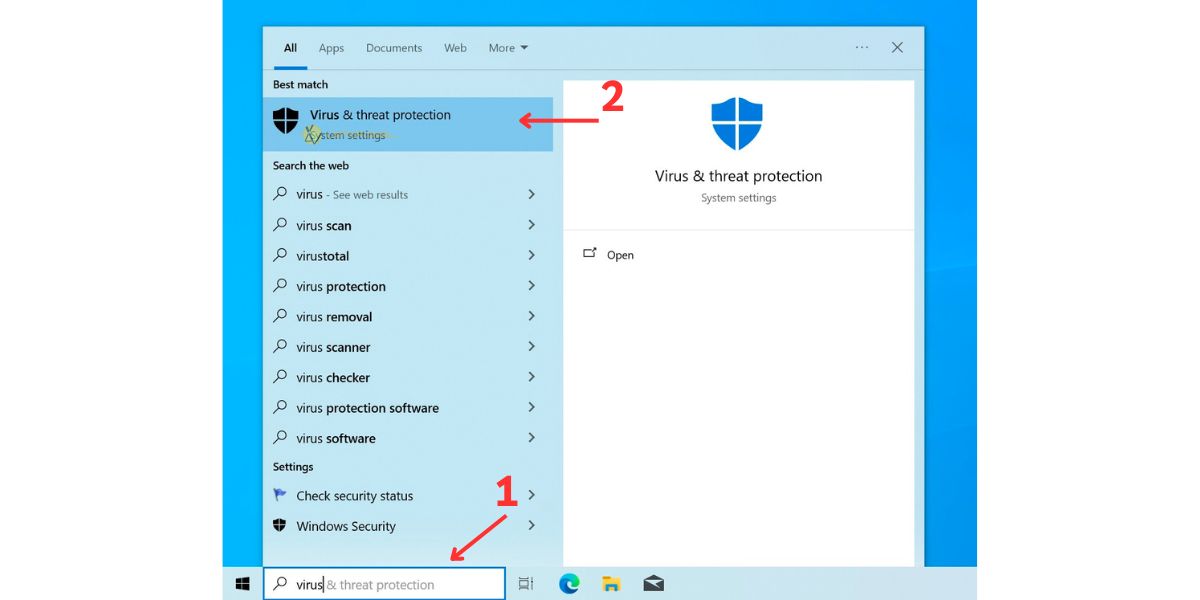Open the three-dot options menu
The height and width of the screenshot is (600, 1200).
tap(862, 47)
